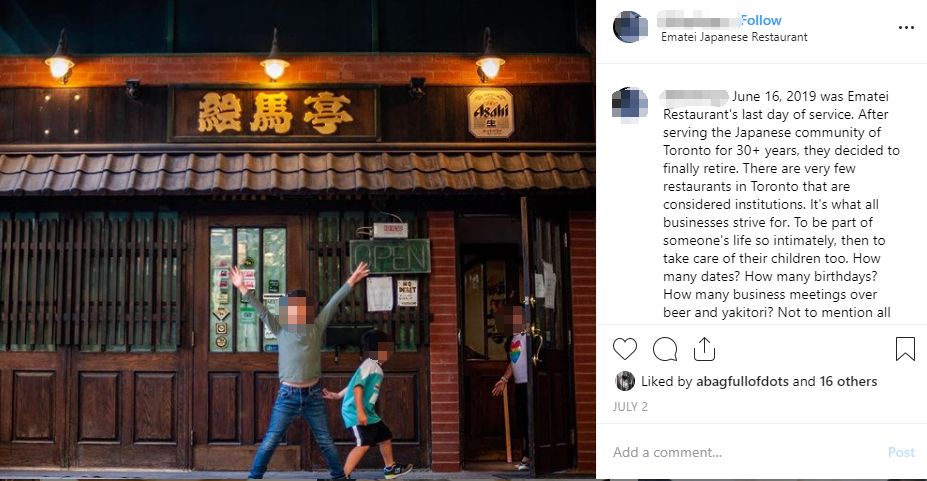
Task: Open the three-dot more options menu
Action: [x=906, y=28]
